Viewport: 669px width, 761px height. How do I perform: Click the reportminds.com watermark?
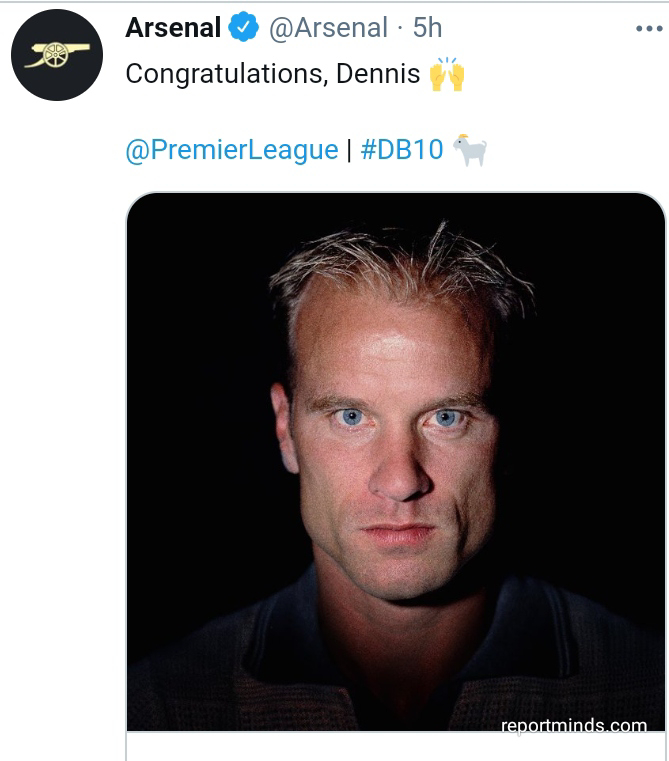tap(574, 725)
